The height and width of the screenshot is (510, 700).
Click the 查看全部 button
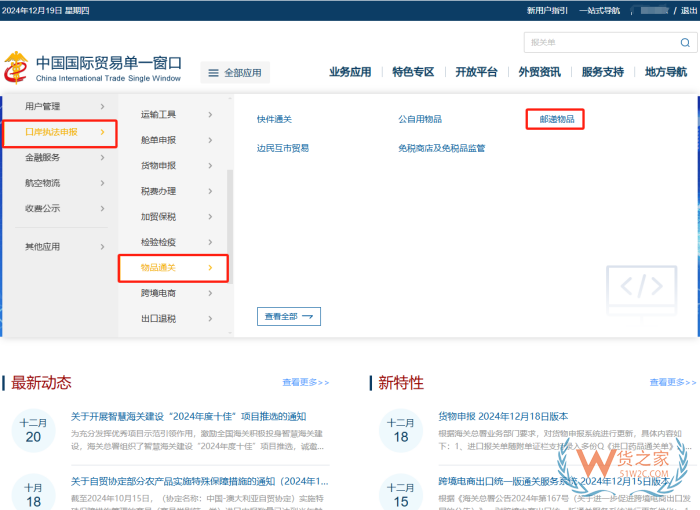(289, 317)
